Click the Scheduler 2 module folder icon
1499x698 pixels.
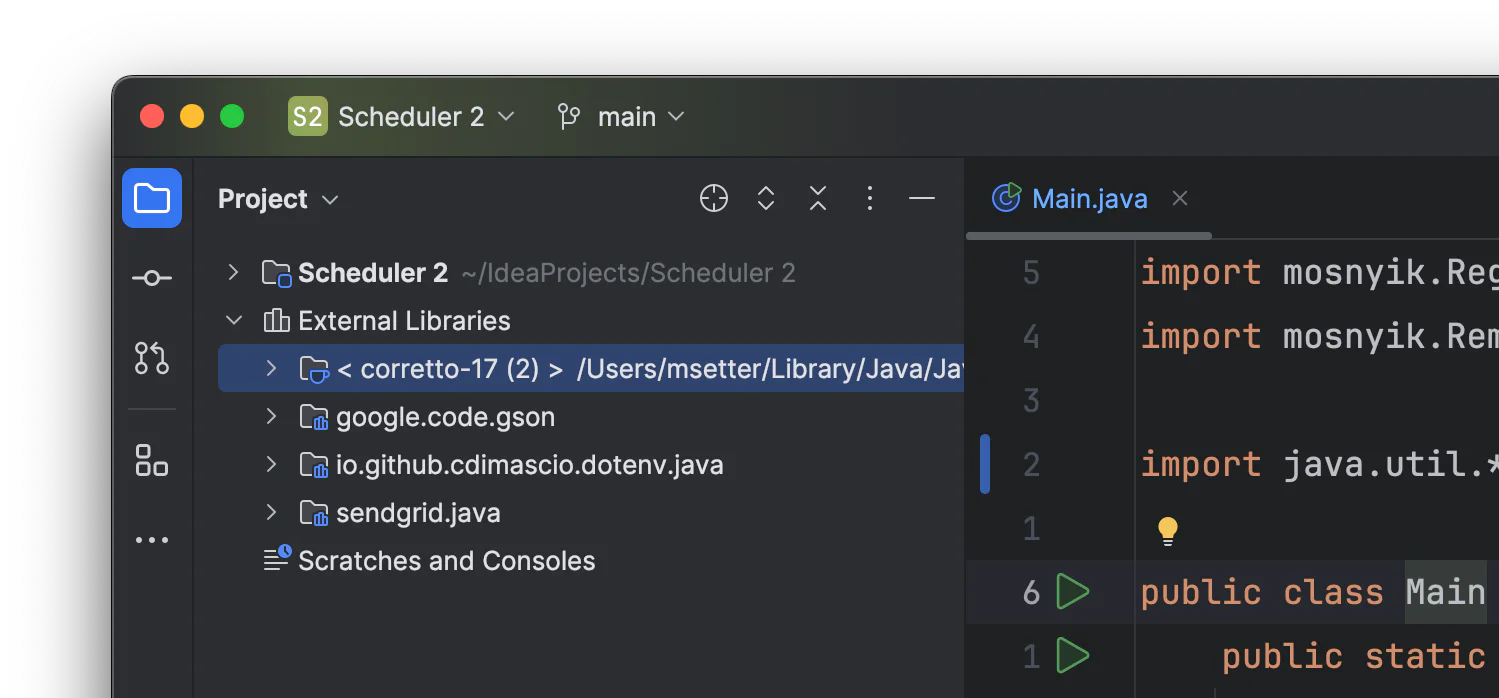[x=276, y=273]
